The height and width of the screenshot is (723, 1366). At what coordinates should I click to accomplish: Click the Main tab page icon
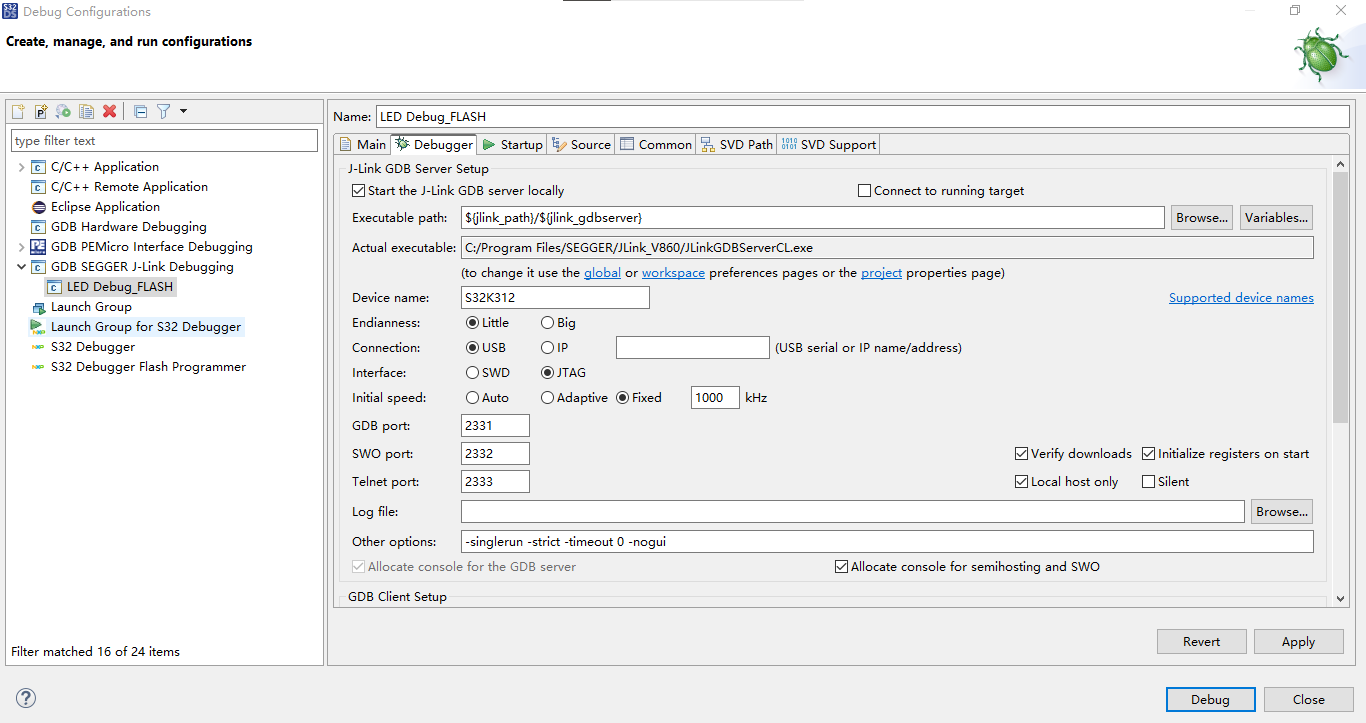[x=346, y=145]
